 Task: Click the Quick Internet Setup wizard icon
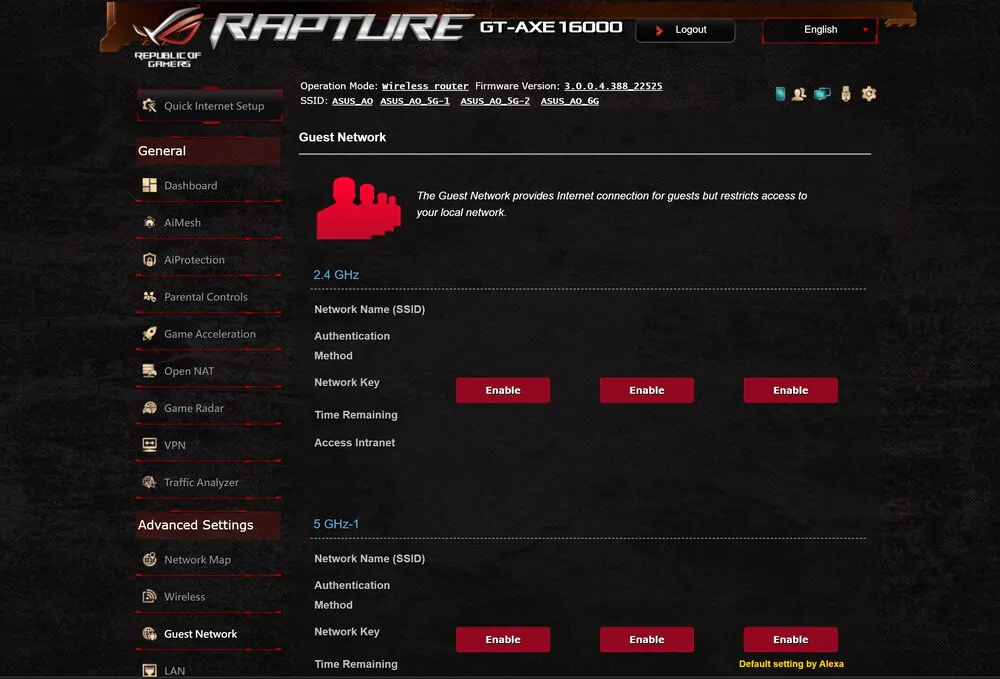pyautogui.click(x=149, y=106)
